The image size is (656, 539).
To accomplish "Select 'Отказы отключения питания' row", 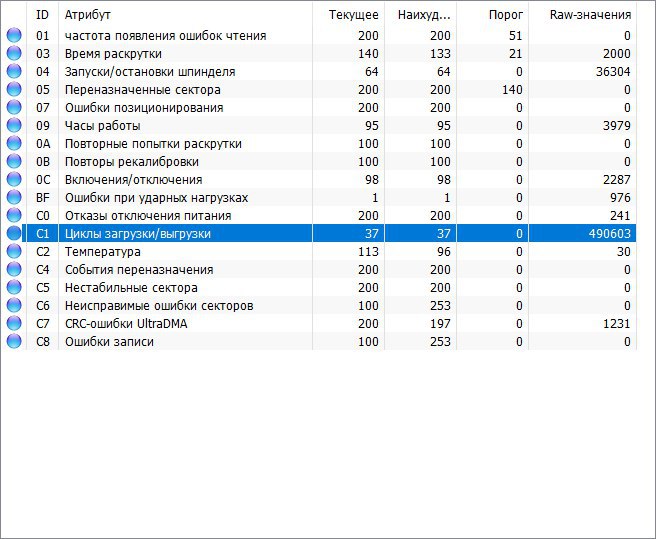I will [148, 216].
